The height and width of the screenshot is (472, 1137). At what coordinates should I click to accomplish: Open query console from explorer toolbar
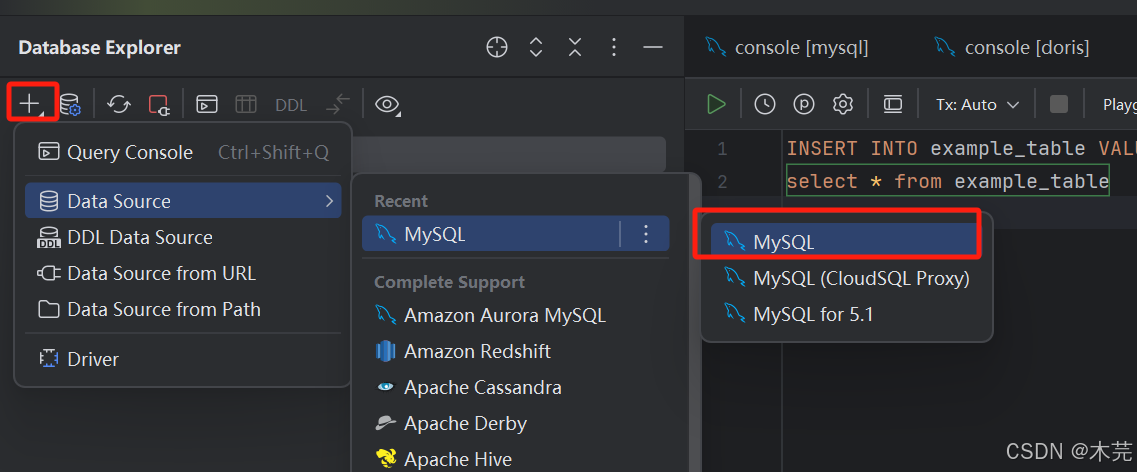[207, 104]
